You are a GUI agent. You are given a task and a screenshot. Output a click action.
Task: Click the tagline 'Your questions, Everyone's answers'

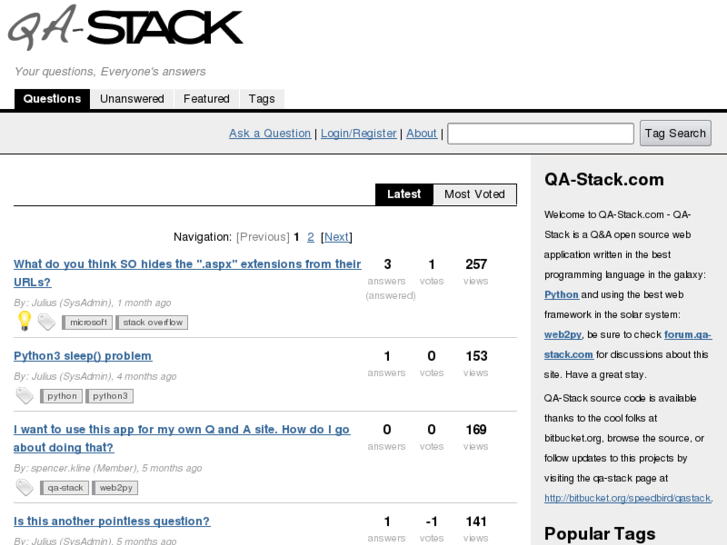click(110, 71)
